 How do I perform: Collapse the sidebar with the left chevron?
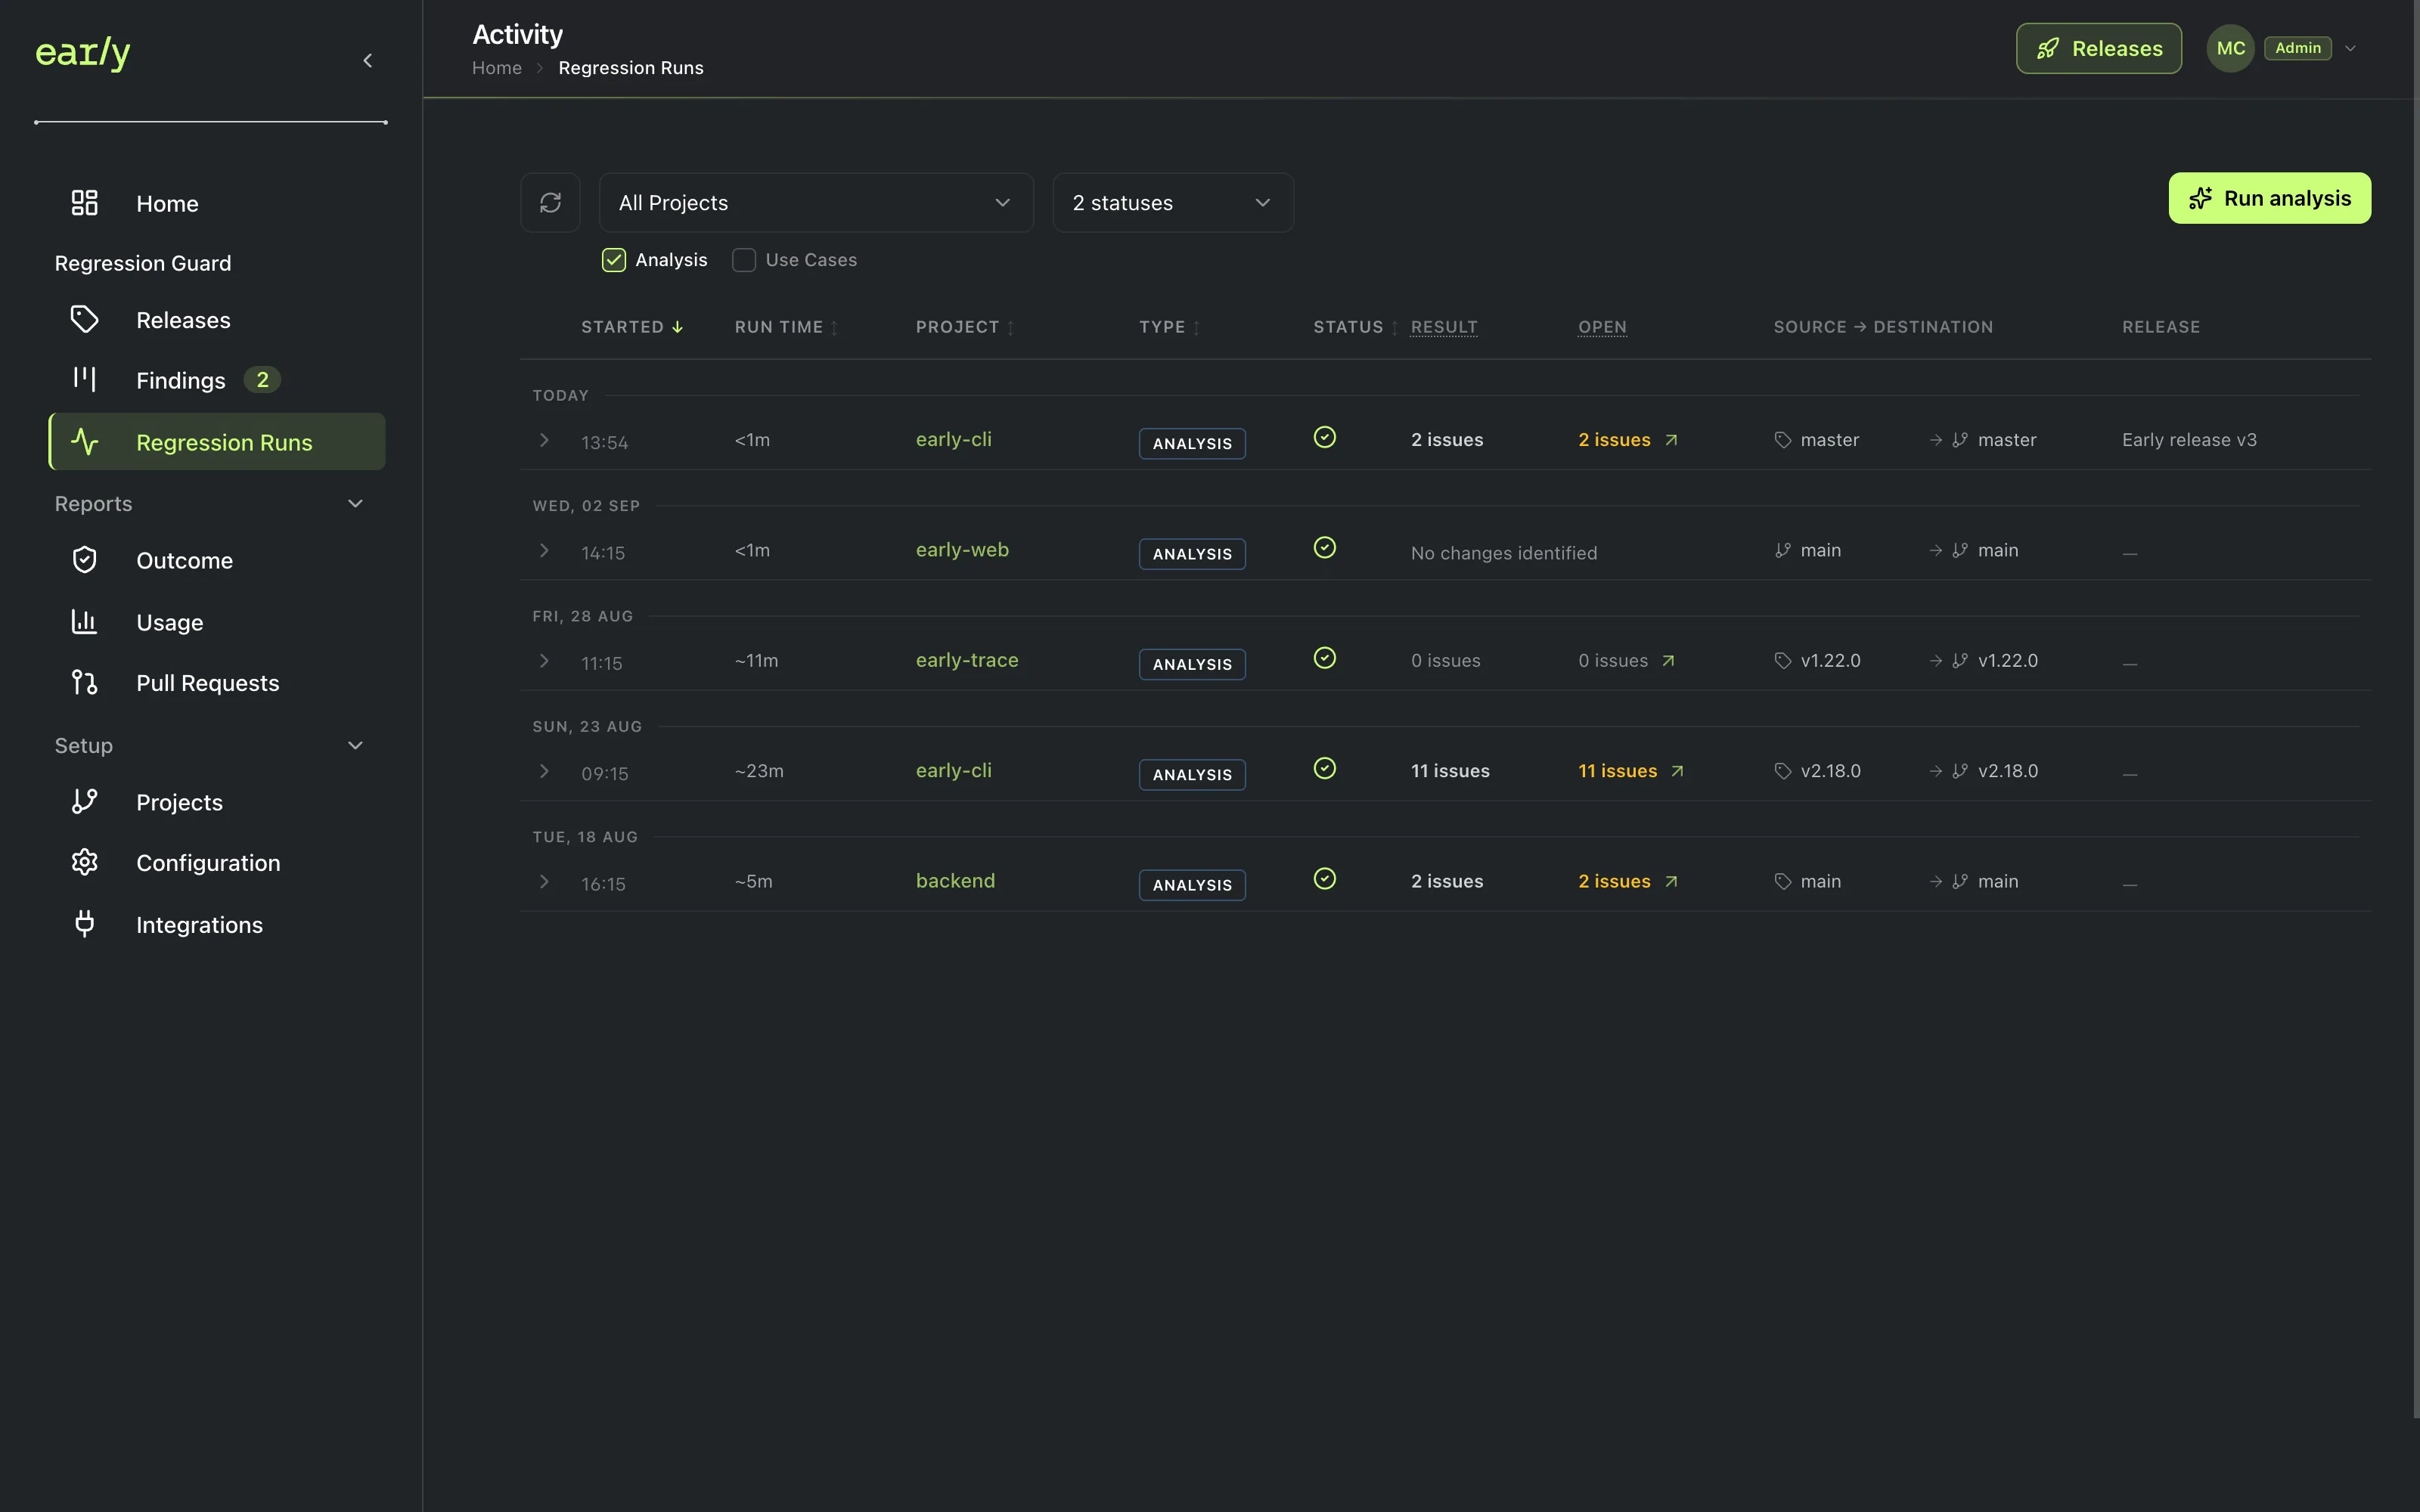click(x=368, y=61)
